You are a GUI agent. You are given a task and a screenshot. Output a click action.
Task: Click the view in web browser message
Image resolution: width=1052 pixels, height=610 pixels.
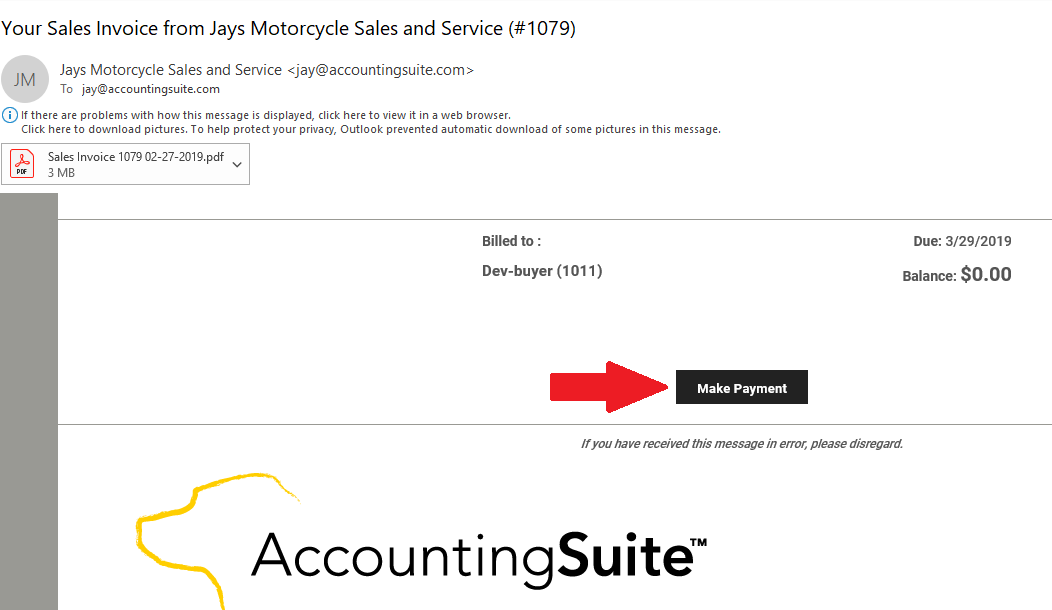(266, 115)
